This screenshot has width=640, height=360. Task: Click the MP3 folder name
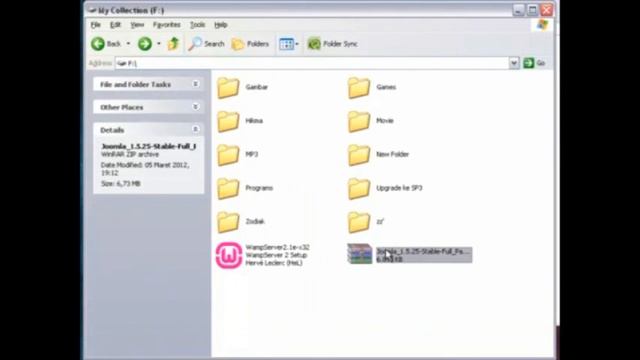tap(251, 154)
